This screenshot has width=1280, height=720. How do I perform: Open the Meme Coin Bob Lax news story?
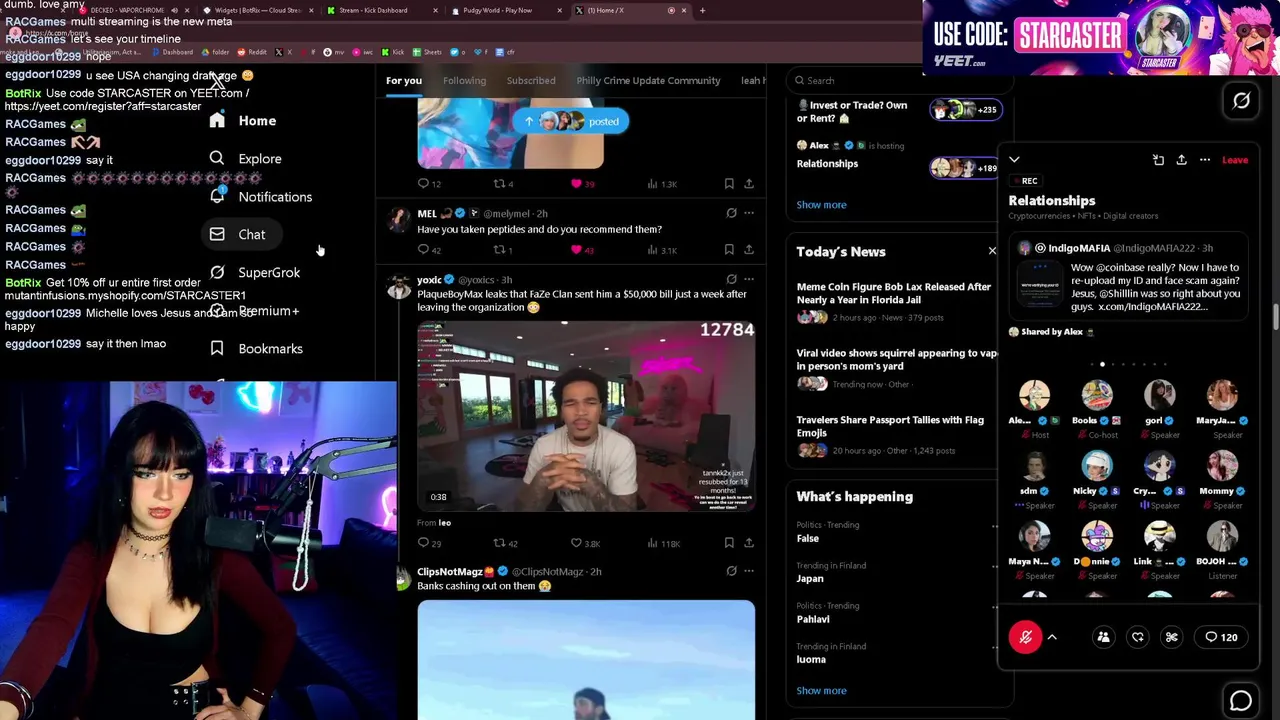click(894, 302)
